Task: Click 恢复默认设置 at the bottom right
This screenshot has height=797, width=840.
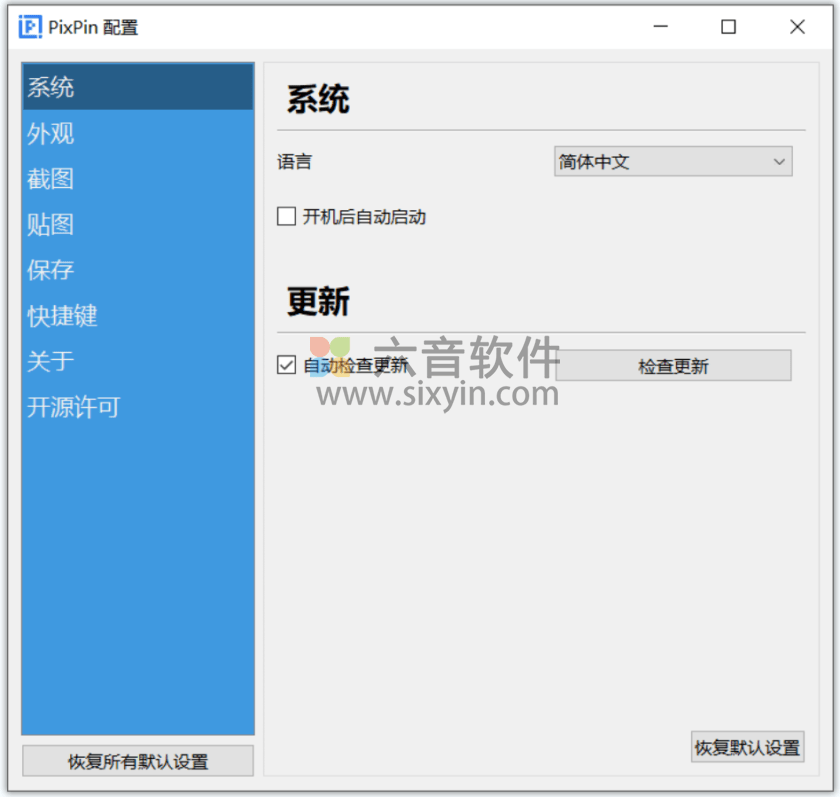Action: pyautogui.click(x=747, y=747)
